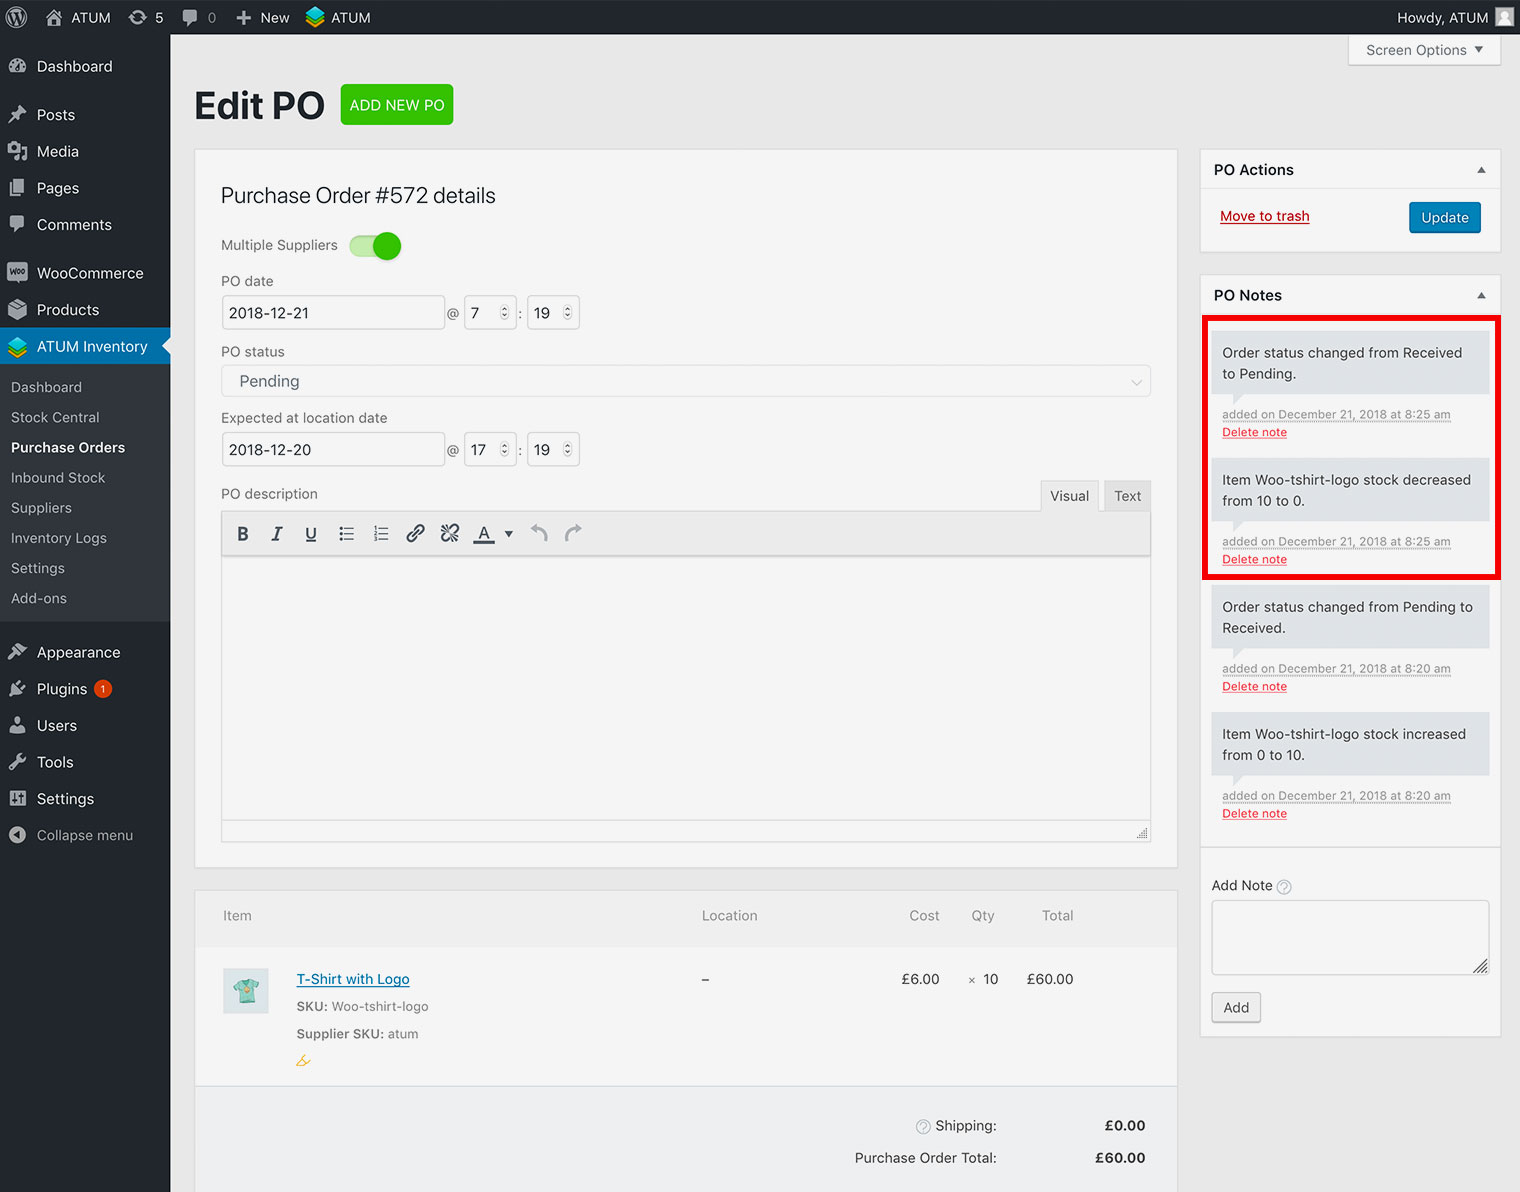Expand text color dropdown arrow
Screen dimensions: 1520x1192
pyautogui.click(x=509, y=534)
